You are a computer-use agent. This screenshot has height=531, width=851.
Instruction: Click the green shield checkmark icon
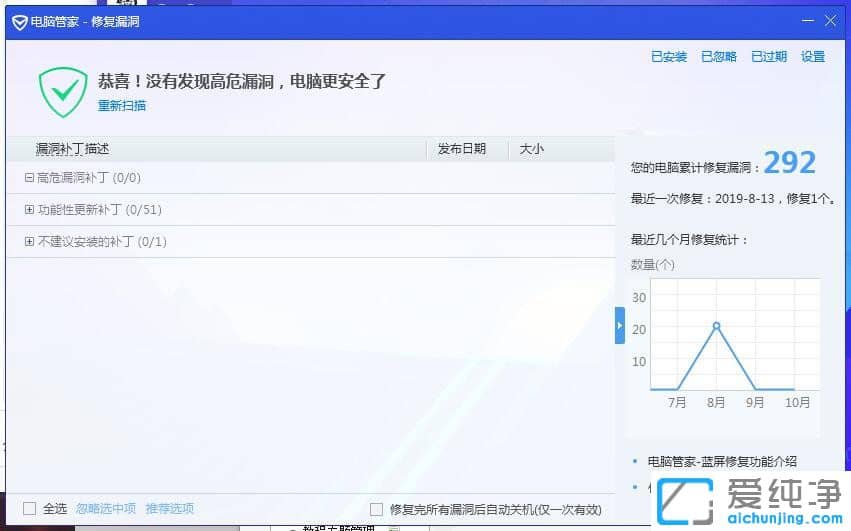63,92
